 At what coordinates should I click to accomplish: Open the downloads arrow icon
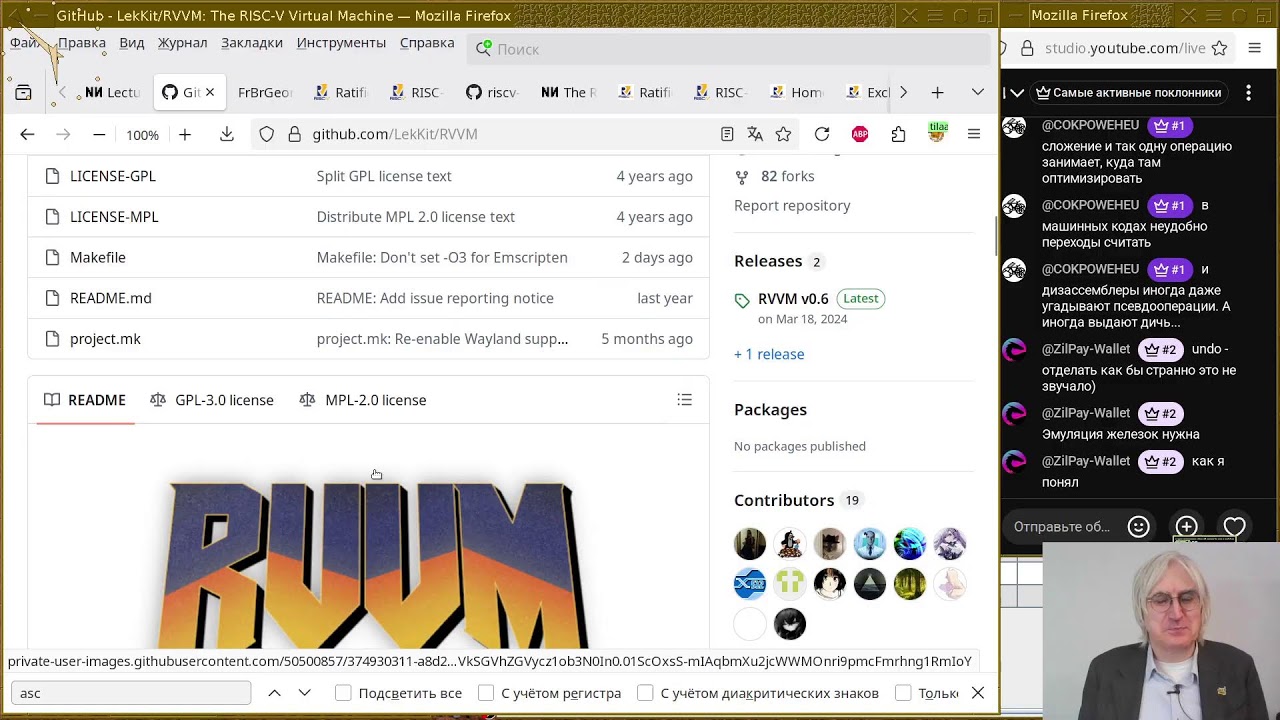pyautogui.click(x=227, y=134)
